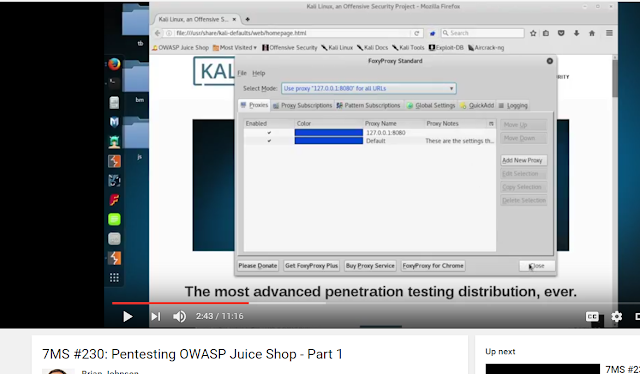The width and height of the screenshot is (640, 374).
Task: Click the Please Donate button
Action: 258,266
